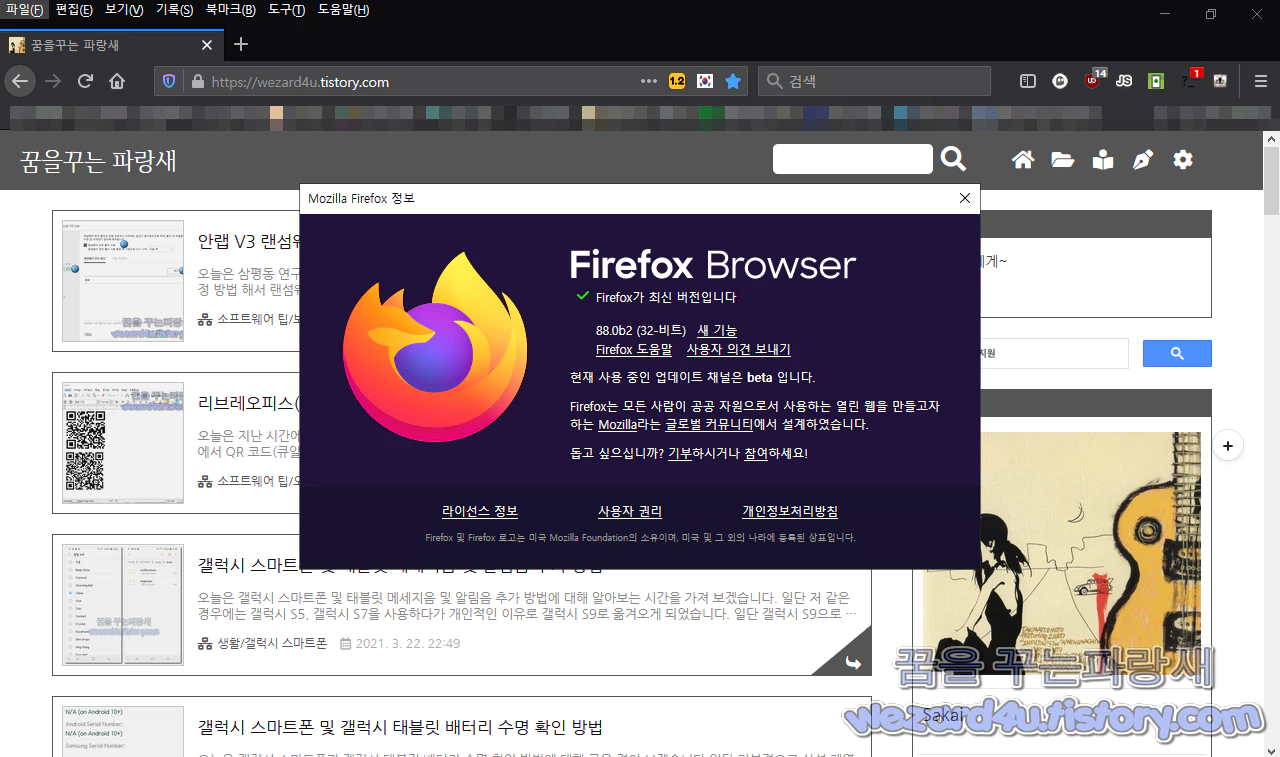Open the 북마크 menu
The image size is (1280, 757).
tap(230, 10)
